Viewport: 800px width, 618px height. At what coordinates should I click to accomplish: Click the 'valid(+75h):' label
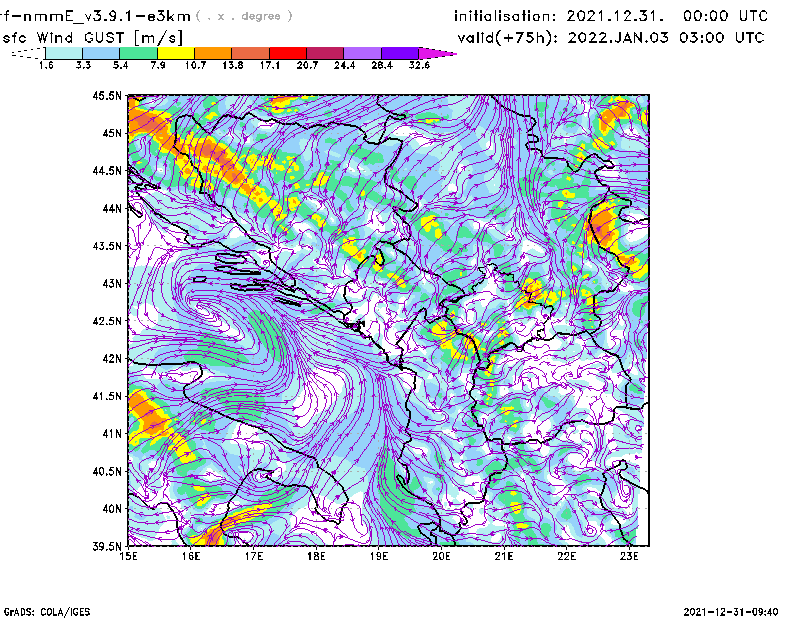coord(507,38)
